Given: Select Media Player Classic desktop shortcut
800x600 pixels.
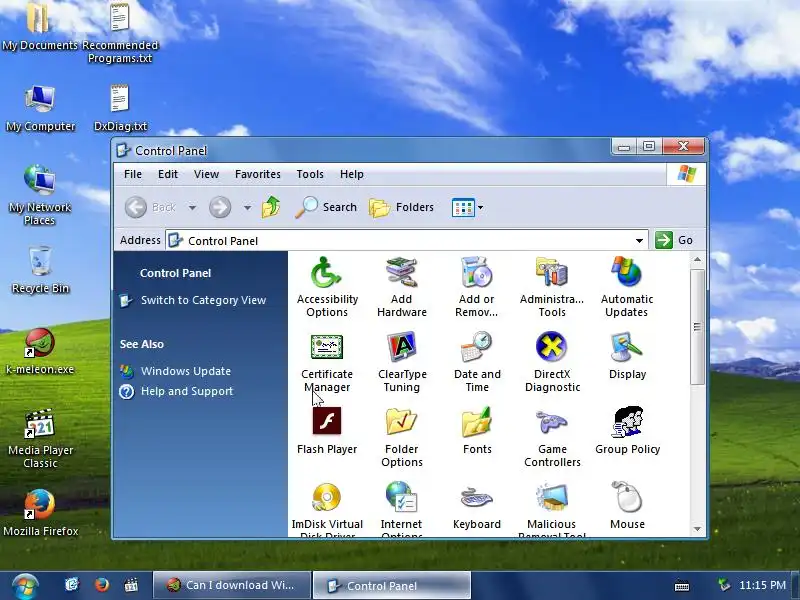Looking at the screenshot, I should point(40,439).
